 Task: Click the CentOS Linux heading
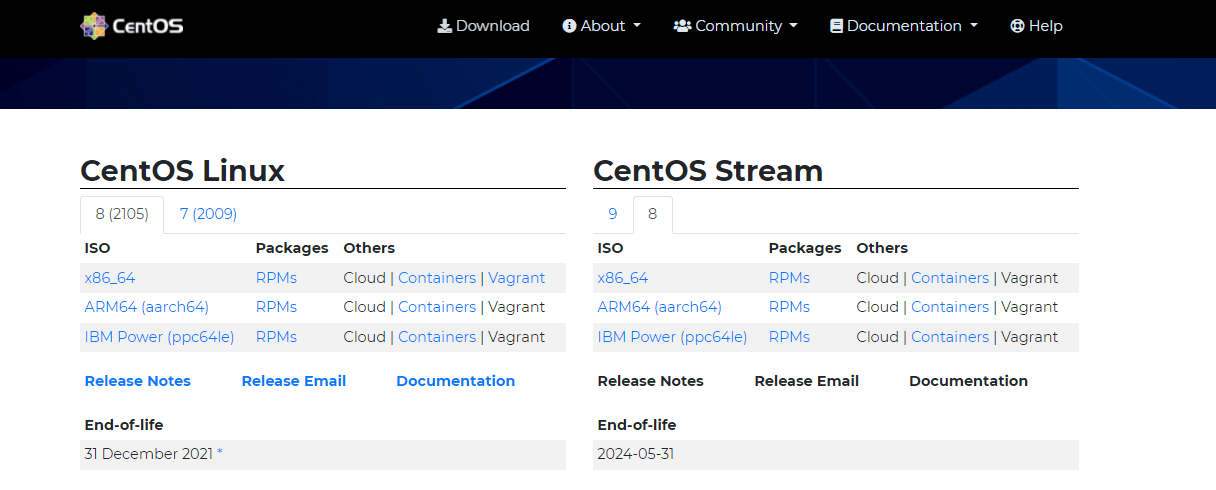point(183,171)
